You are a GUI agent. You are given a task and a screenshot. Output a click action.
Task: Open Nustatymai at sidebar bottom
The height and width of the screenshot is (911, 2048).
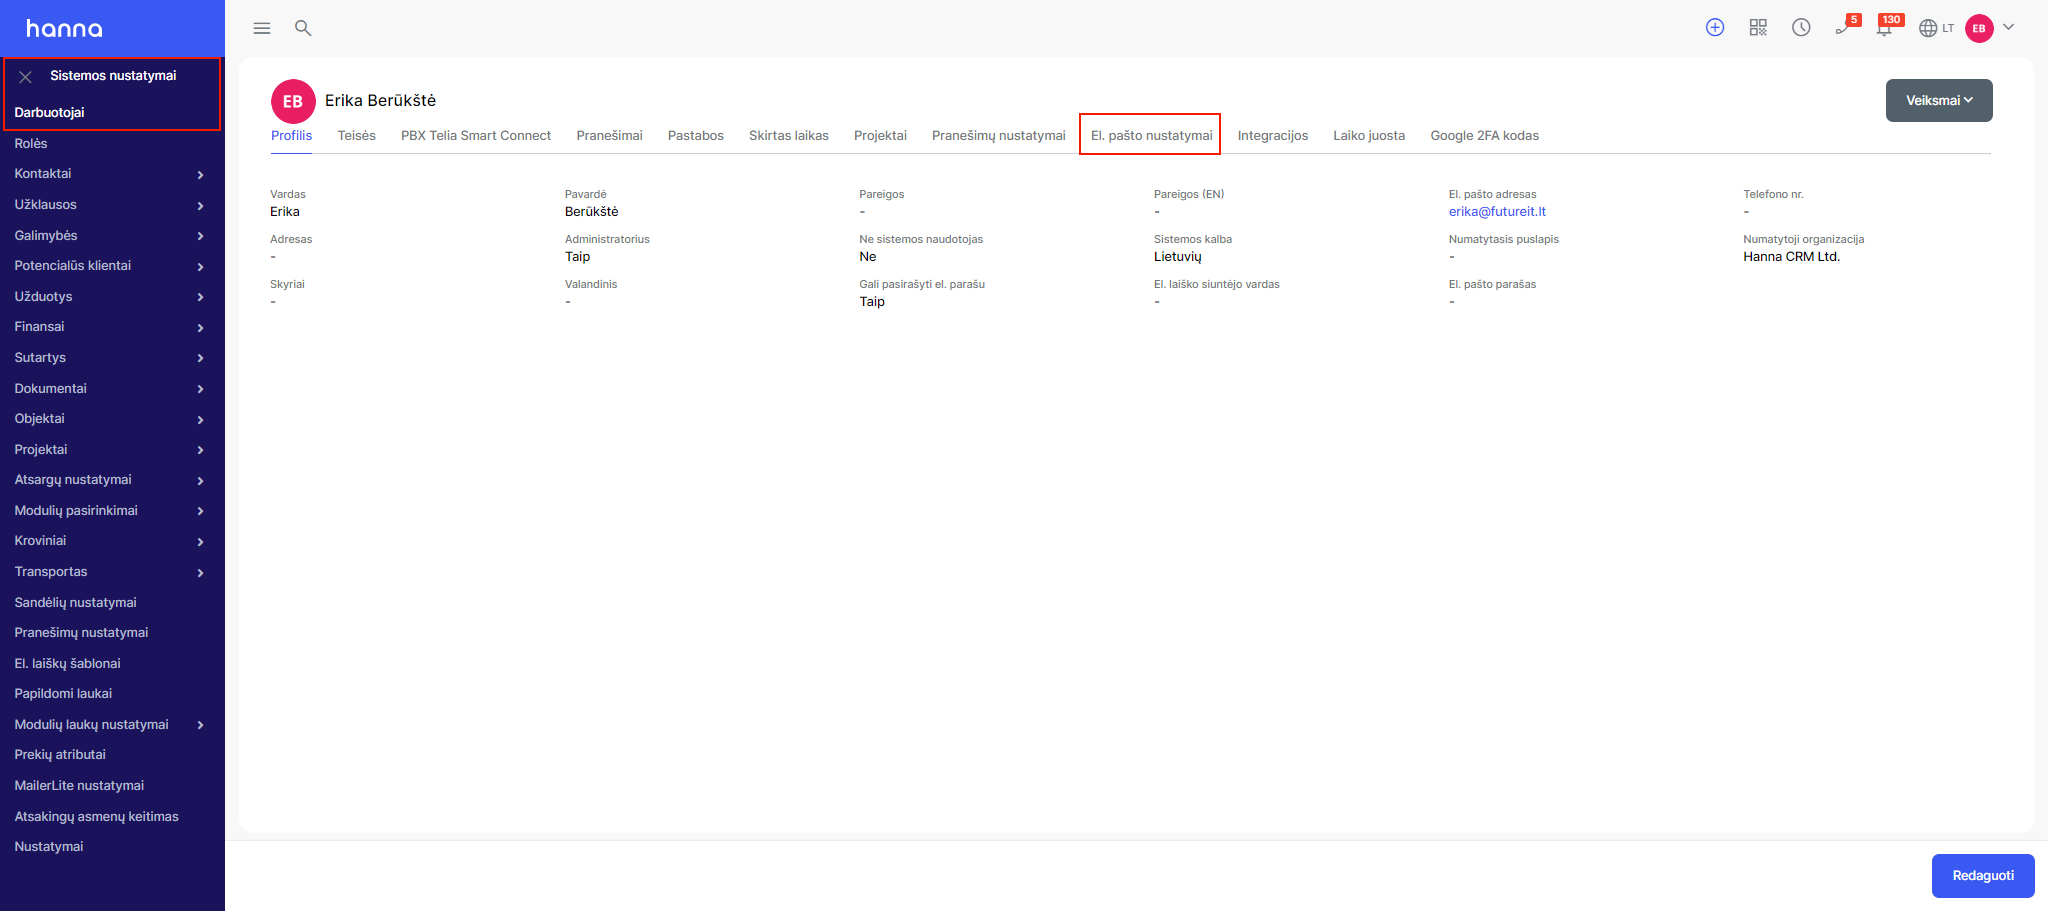[x=49, y=846]
